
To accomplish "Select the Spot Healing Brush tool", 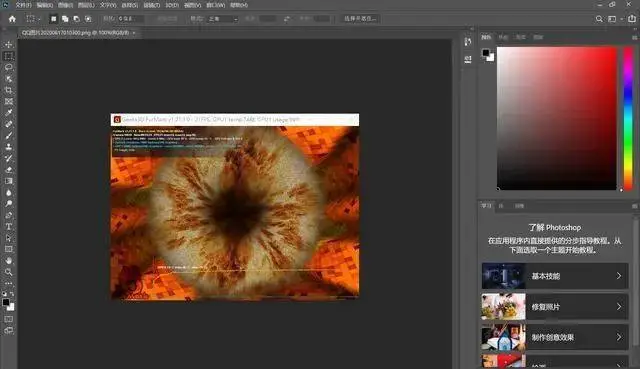I will [x=9, y=124].
